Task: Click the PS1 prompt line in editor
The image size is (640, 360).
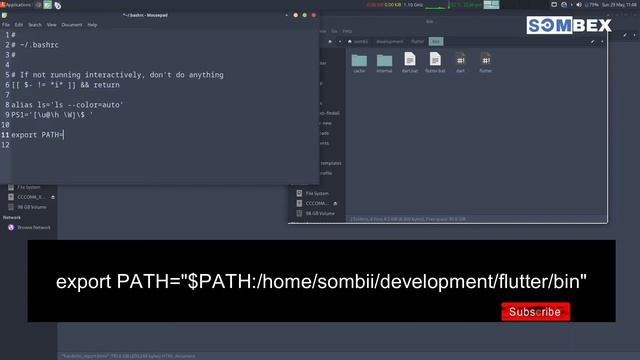Action: click(52, 115)
